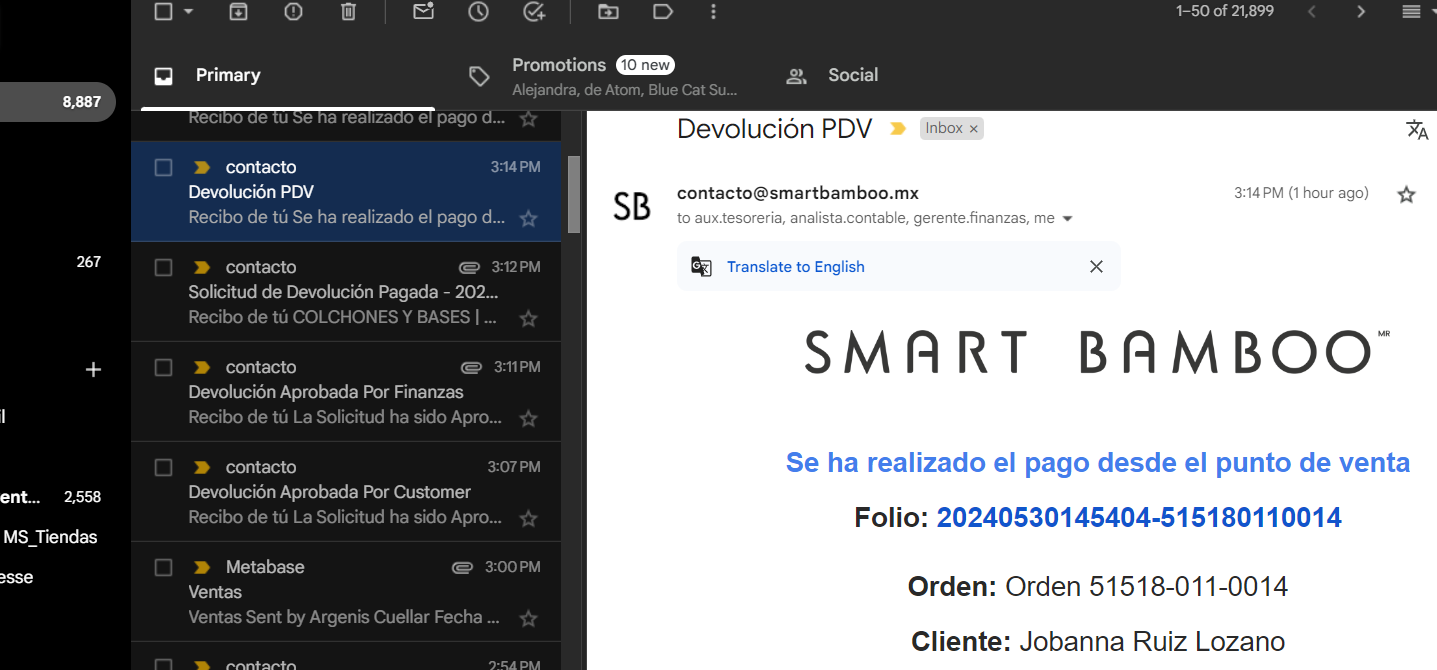
Task: Open select dropdown arrow beside checkbox
Action: [189, 12]
